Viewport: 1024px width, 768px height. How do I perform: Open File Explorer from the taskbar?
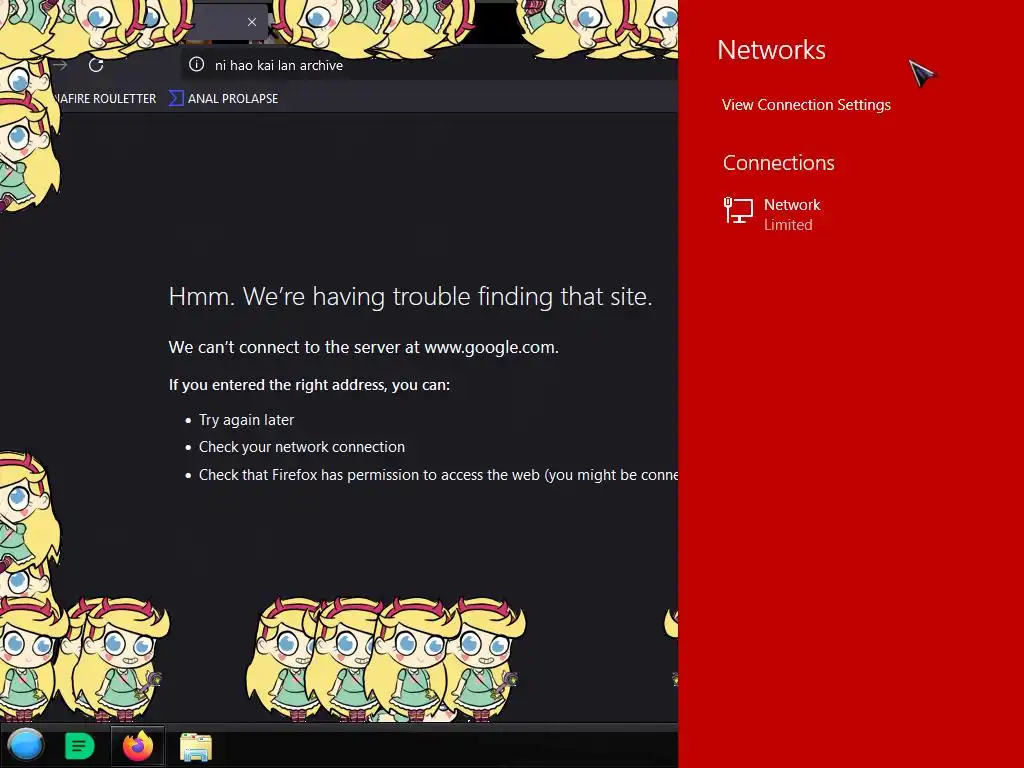pos(196,746)
